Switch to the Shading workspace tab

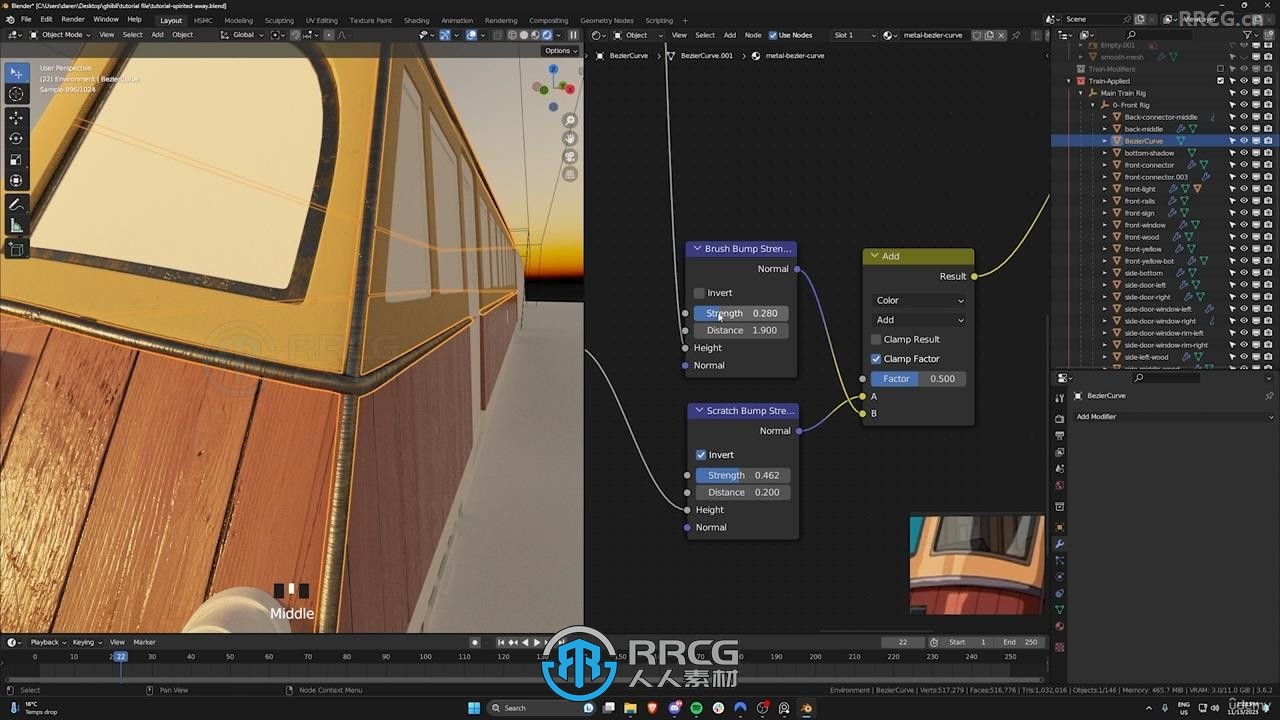point(417,20)
